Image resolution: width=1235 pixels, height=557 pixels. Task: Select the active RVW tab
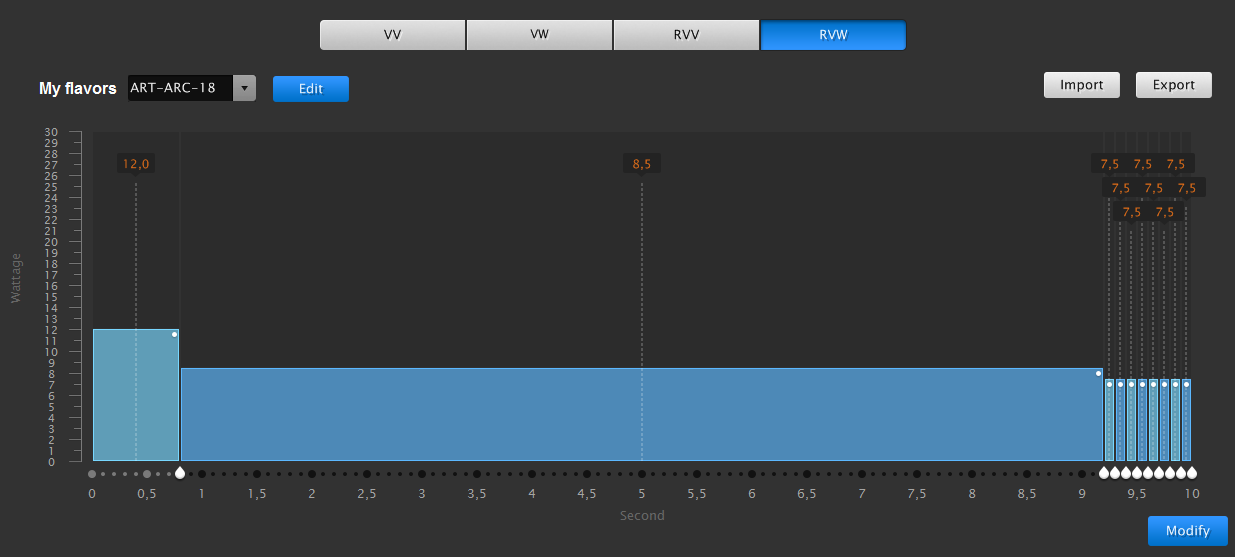coord(833,34)
